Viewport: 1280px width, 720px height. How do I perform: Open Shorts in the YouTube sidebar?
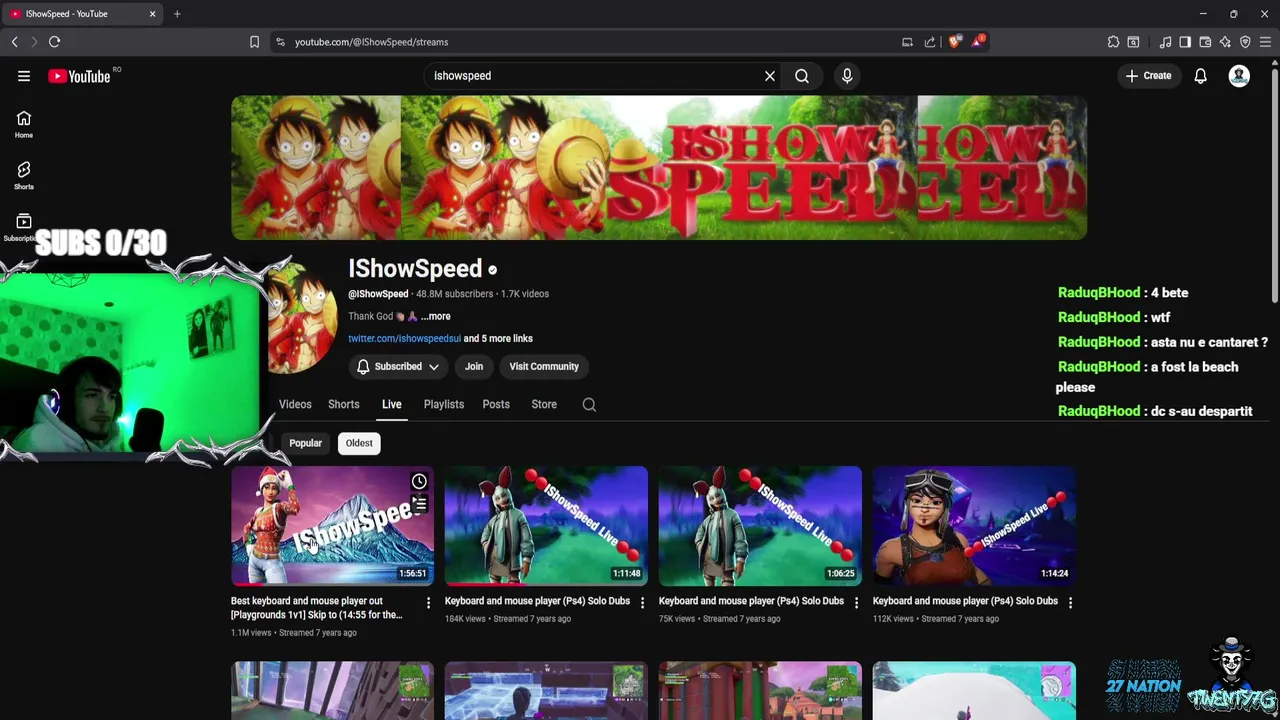pos(24,176)
